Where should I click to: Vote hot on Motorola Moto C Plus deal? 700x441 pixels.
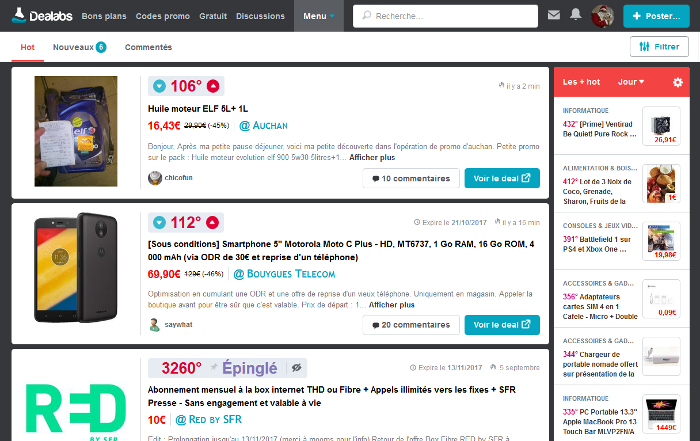[x=212, y=222]
